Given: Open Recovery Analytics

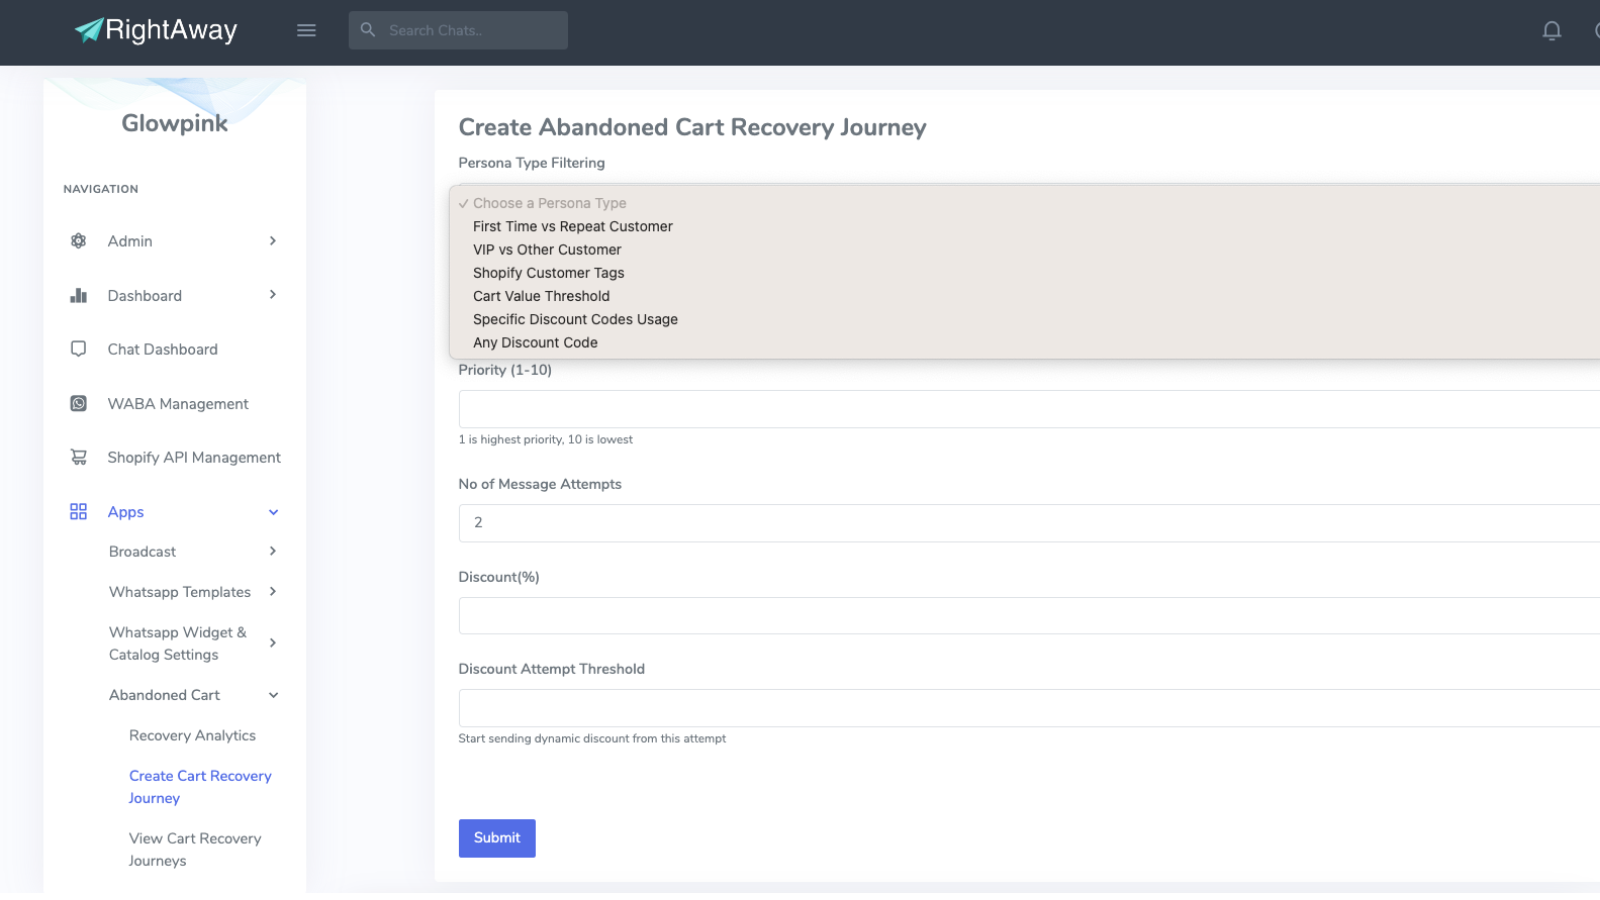Looking at the screenshot, I should pyautogui.click(x=191, y=735).
